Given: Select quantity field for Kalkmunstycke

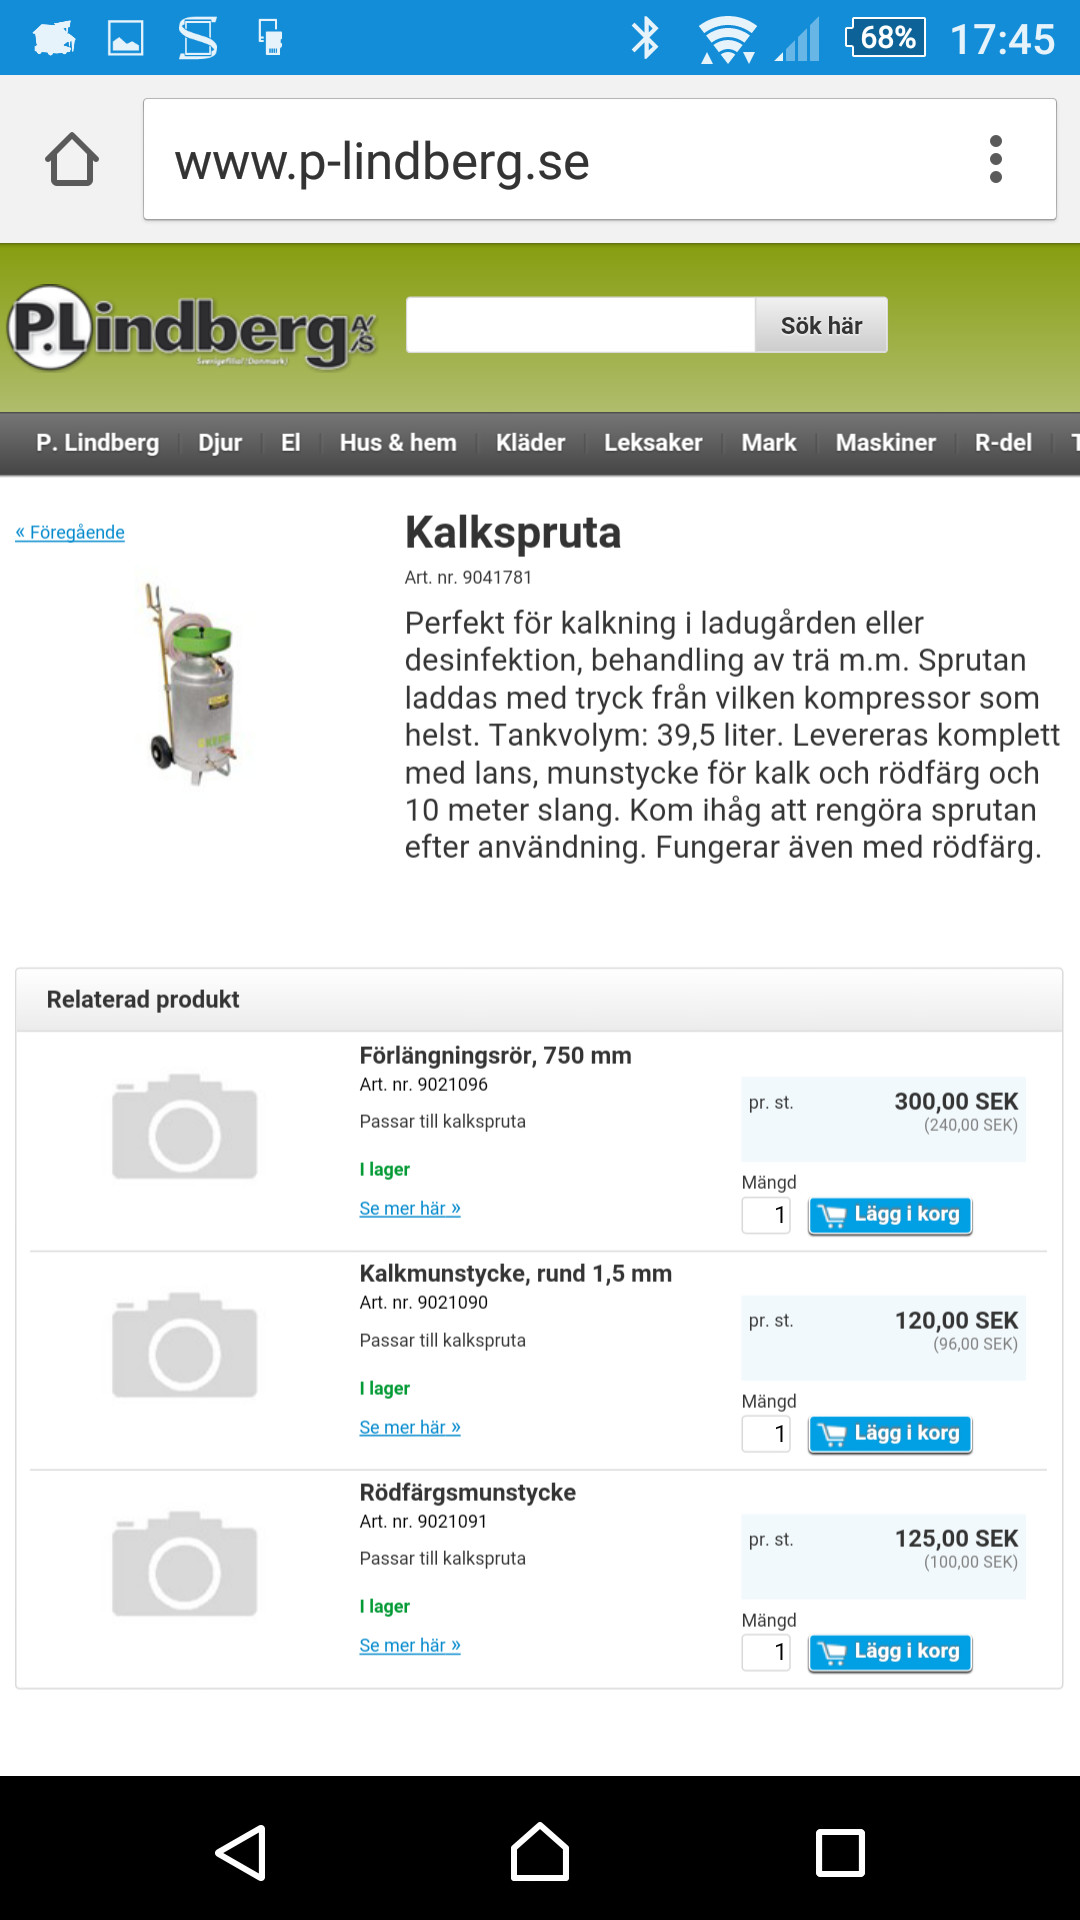Looking at the screenshot, I should click(x=766, y=1434).
